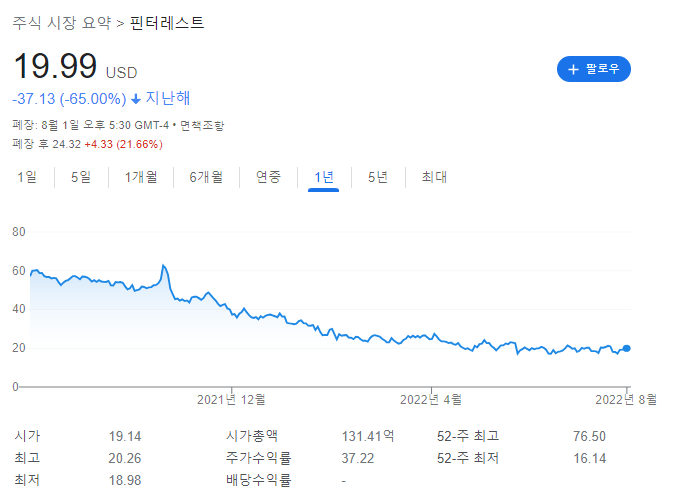The height and width of the screenshot is (501, 680).
Task: Switch to the 1개월 chart tab
Action: pyautogui.click(x=141, y=177)
